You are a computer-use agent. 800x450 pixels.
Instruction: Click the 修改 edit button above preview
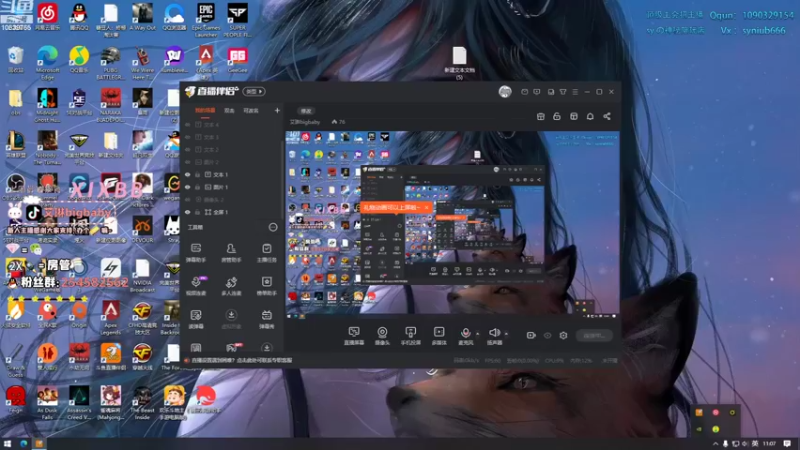click(306, 111)
